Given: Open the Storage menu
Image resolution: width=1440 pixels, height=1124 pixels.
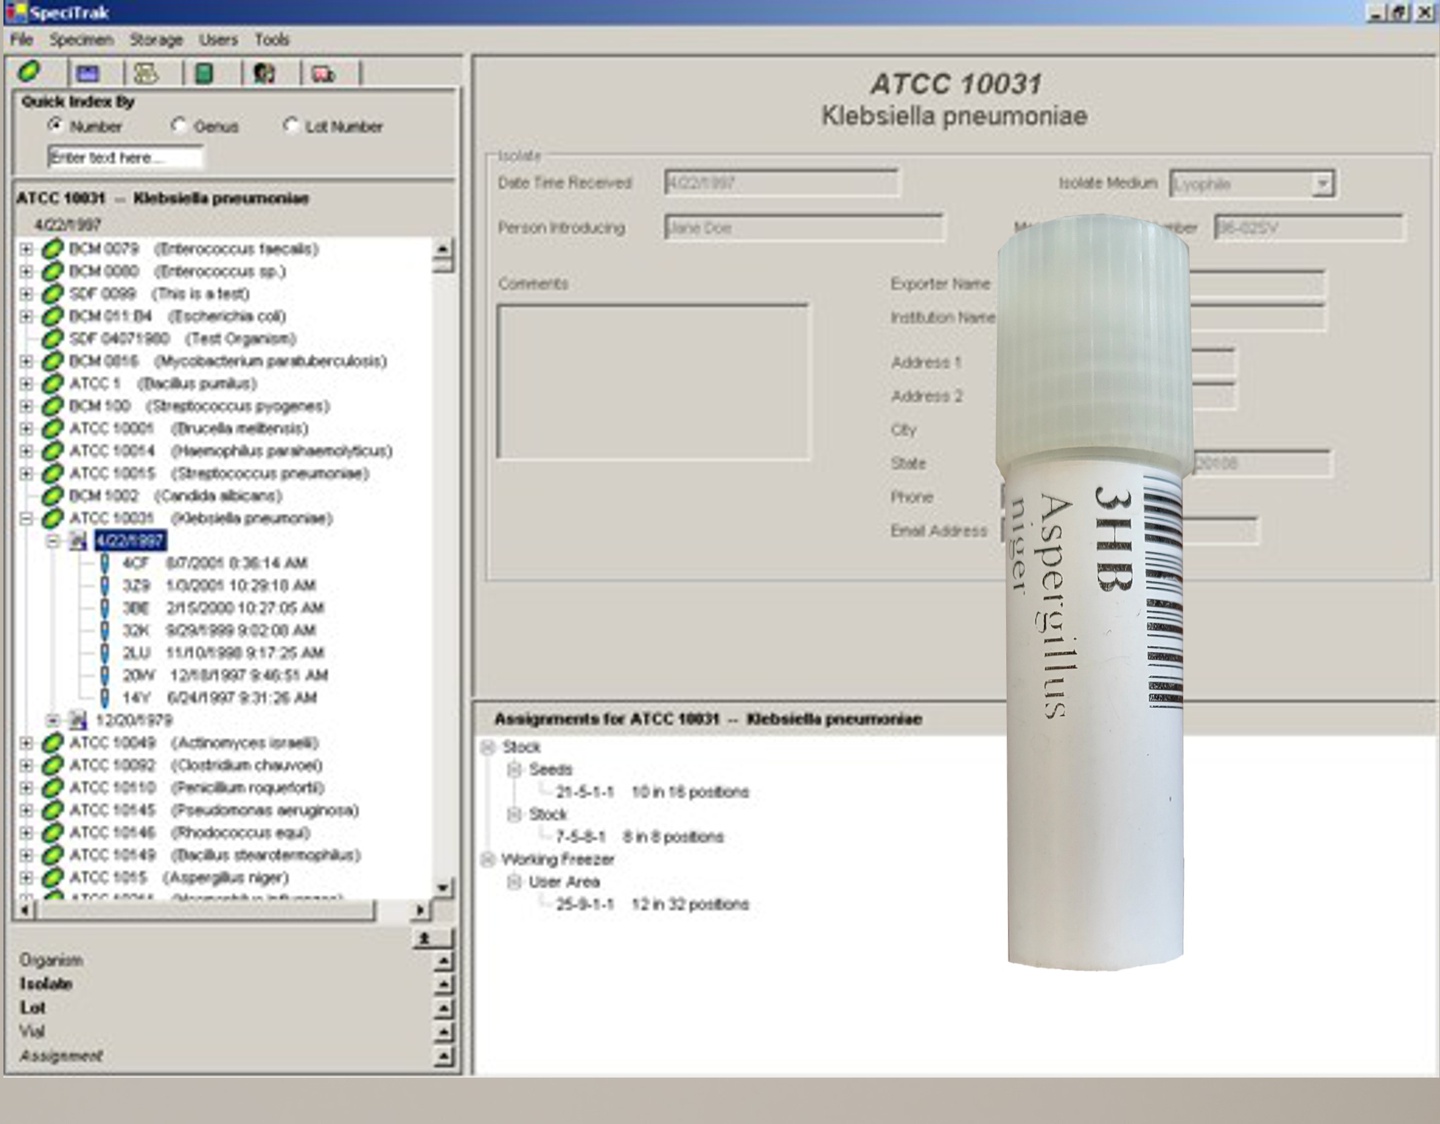Looking at the screenshot, I should pyautogui.click(x=156, y=40).
